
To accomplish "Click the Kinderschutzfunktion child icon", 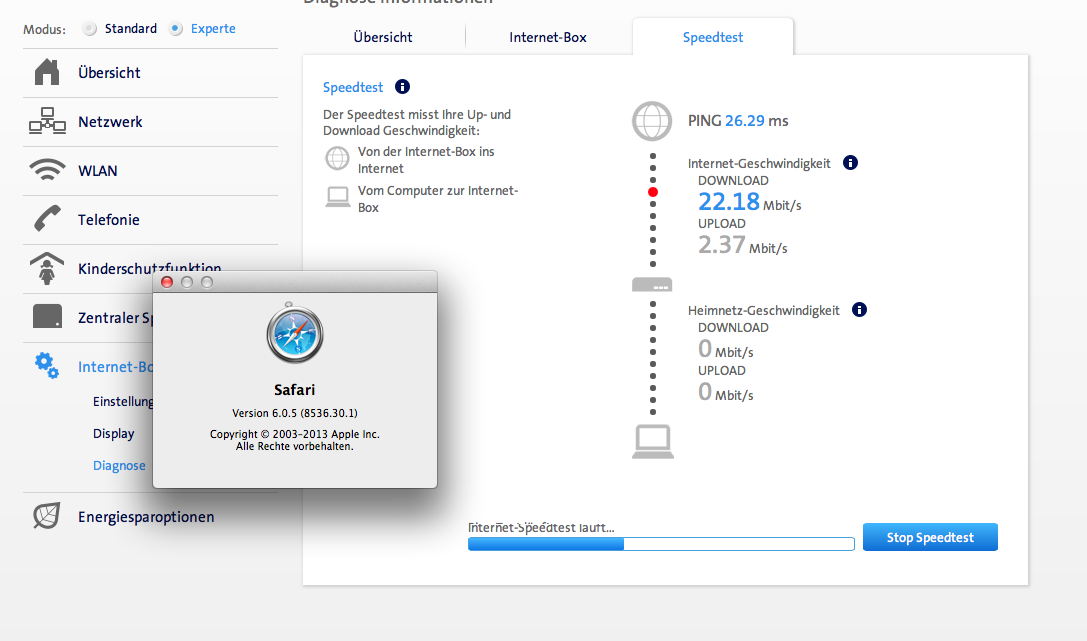I will tap(47, 268).
